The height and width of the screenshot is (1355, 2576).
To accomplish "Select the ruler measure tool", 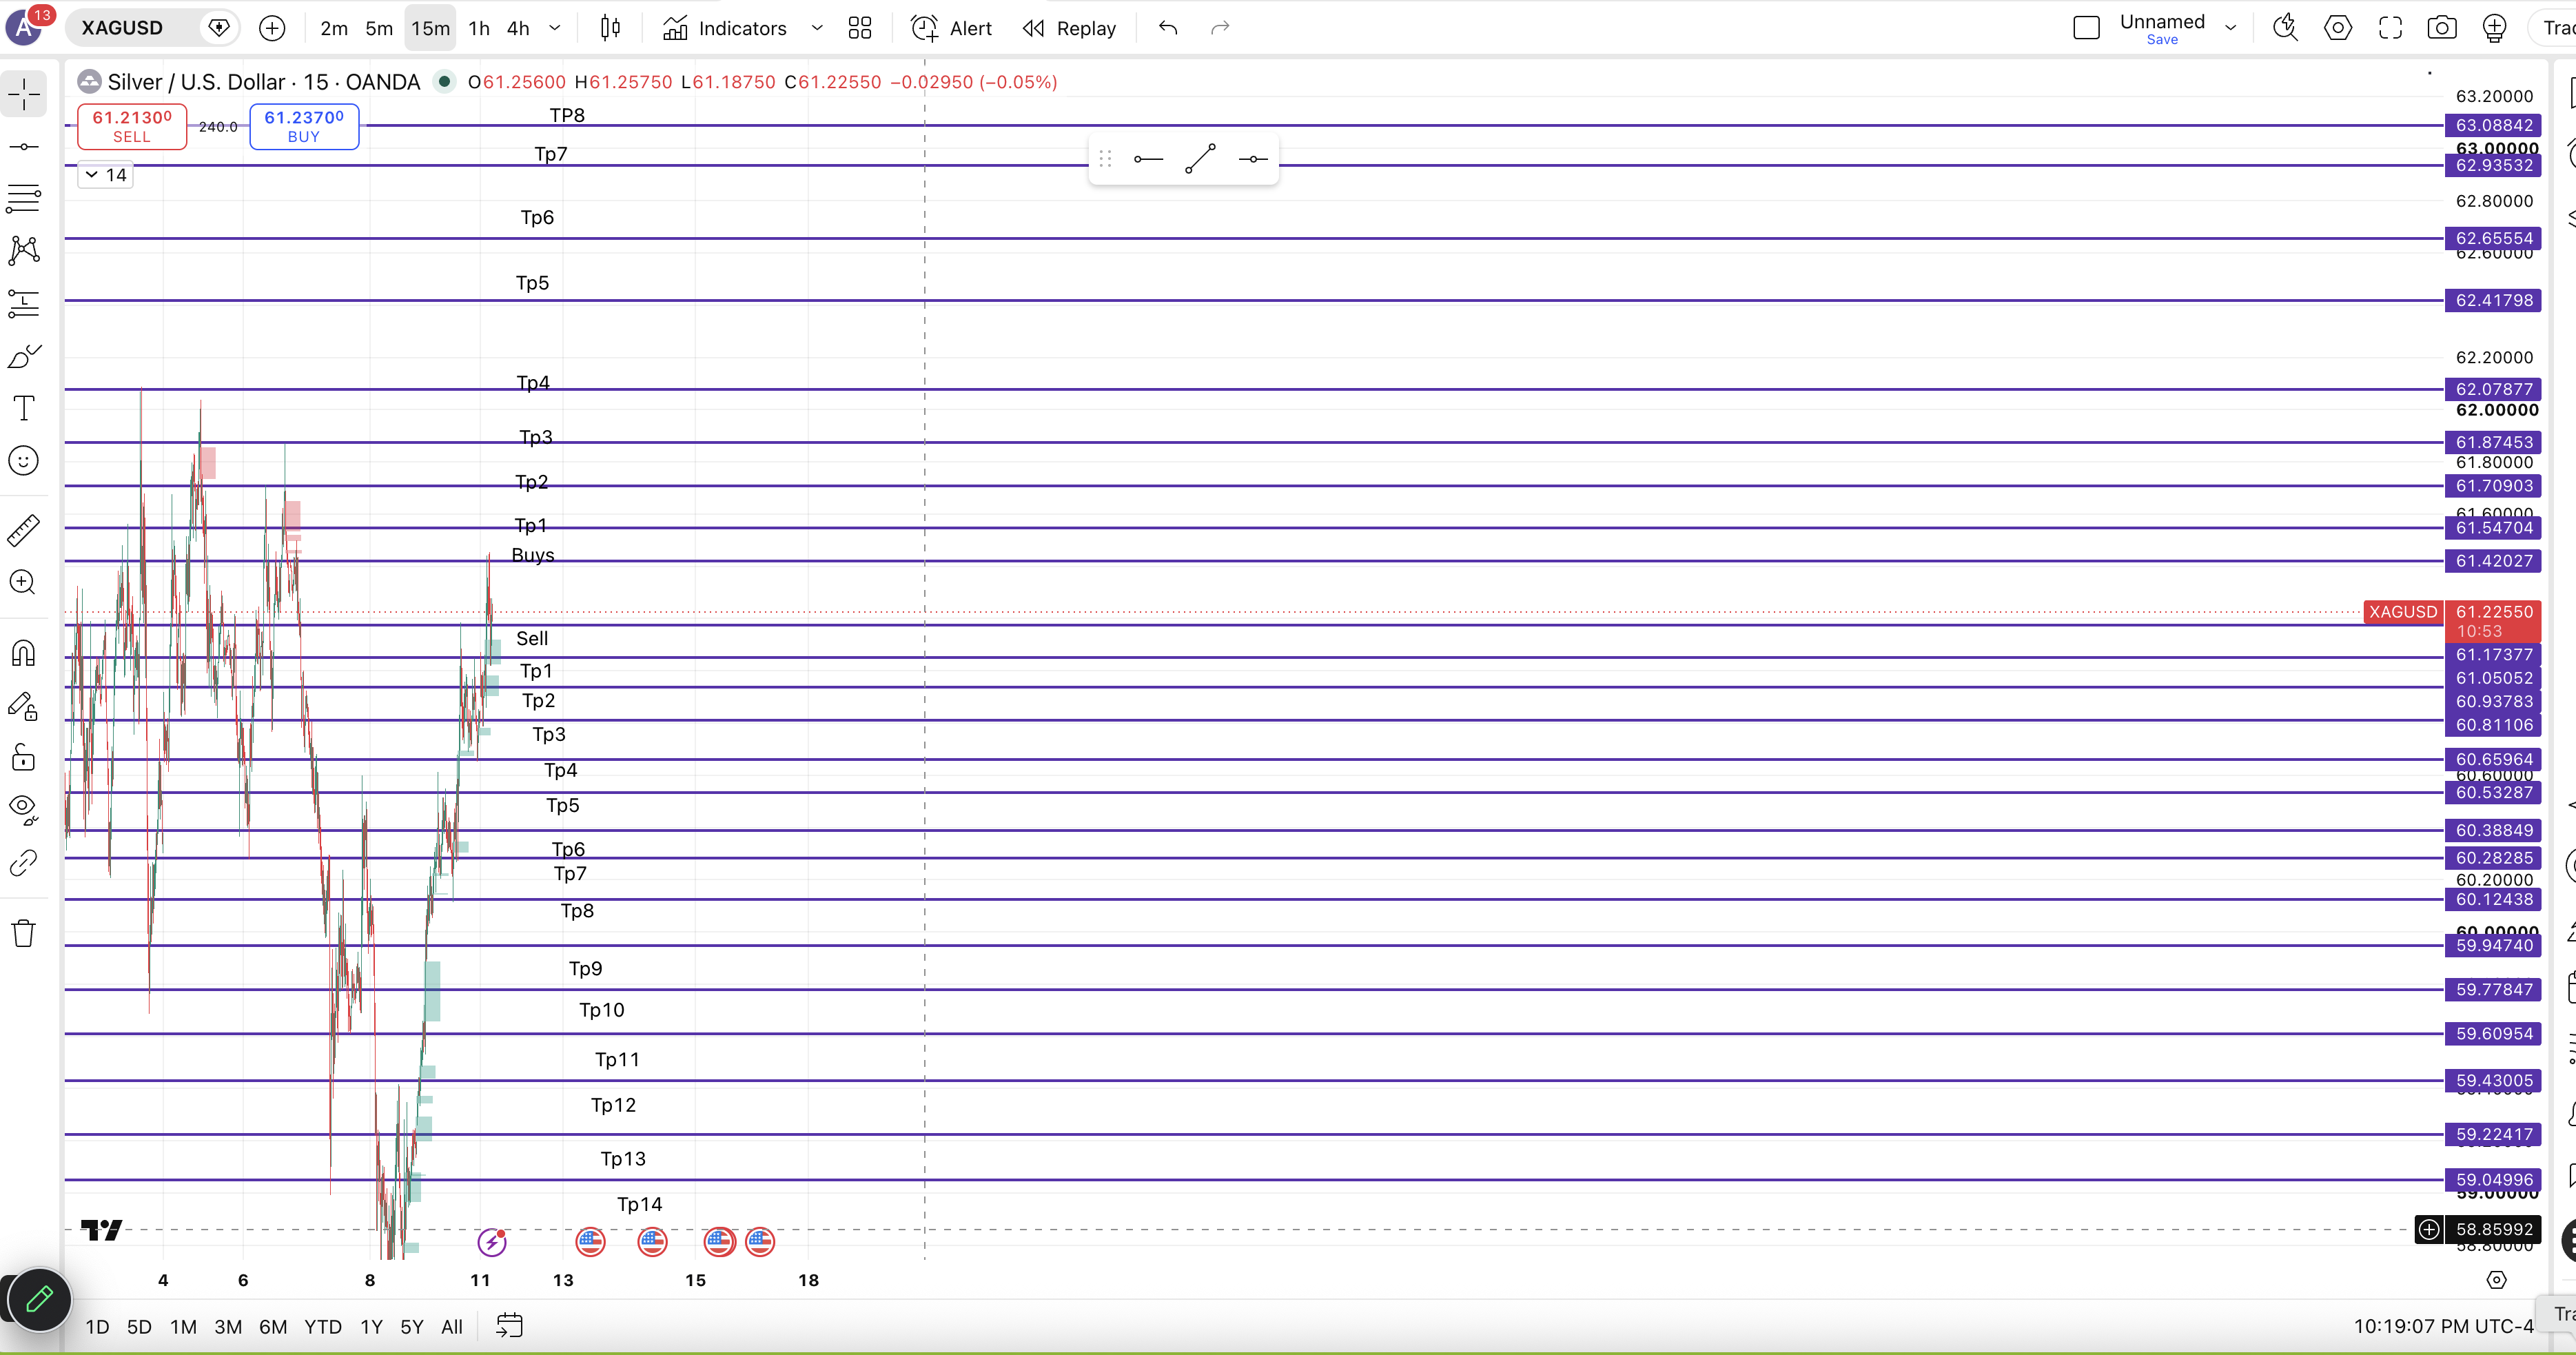I will [x=24, y=530].
